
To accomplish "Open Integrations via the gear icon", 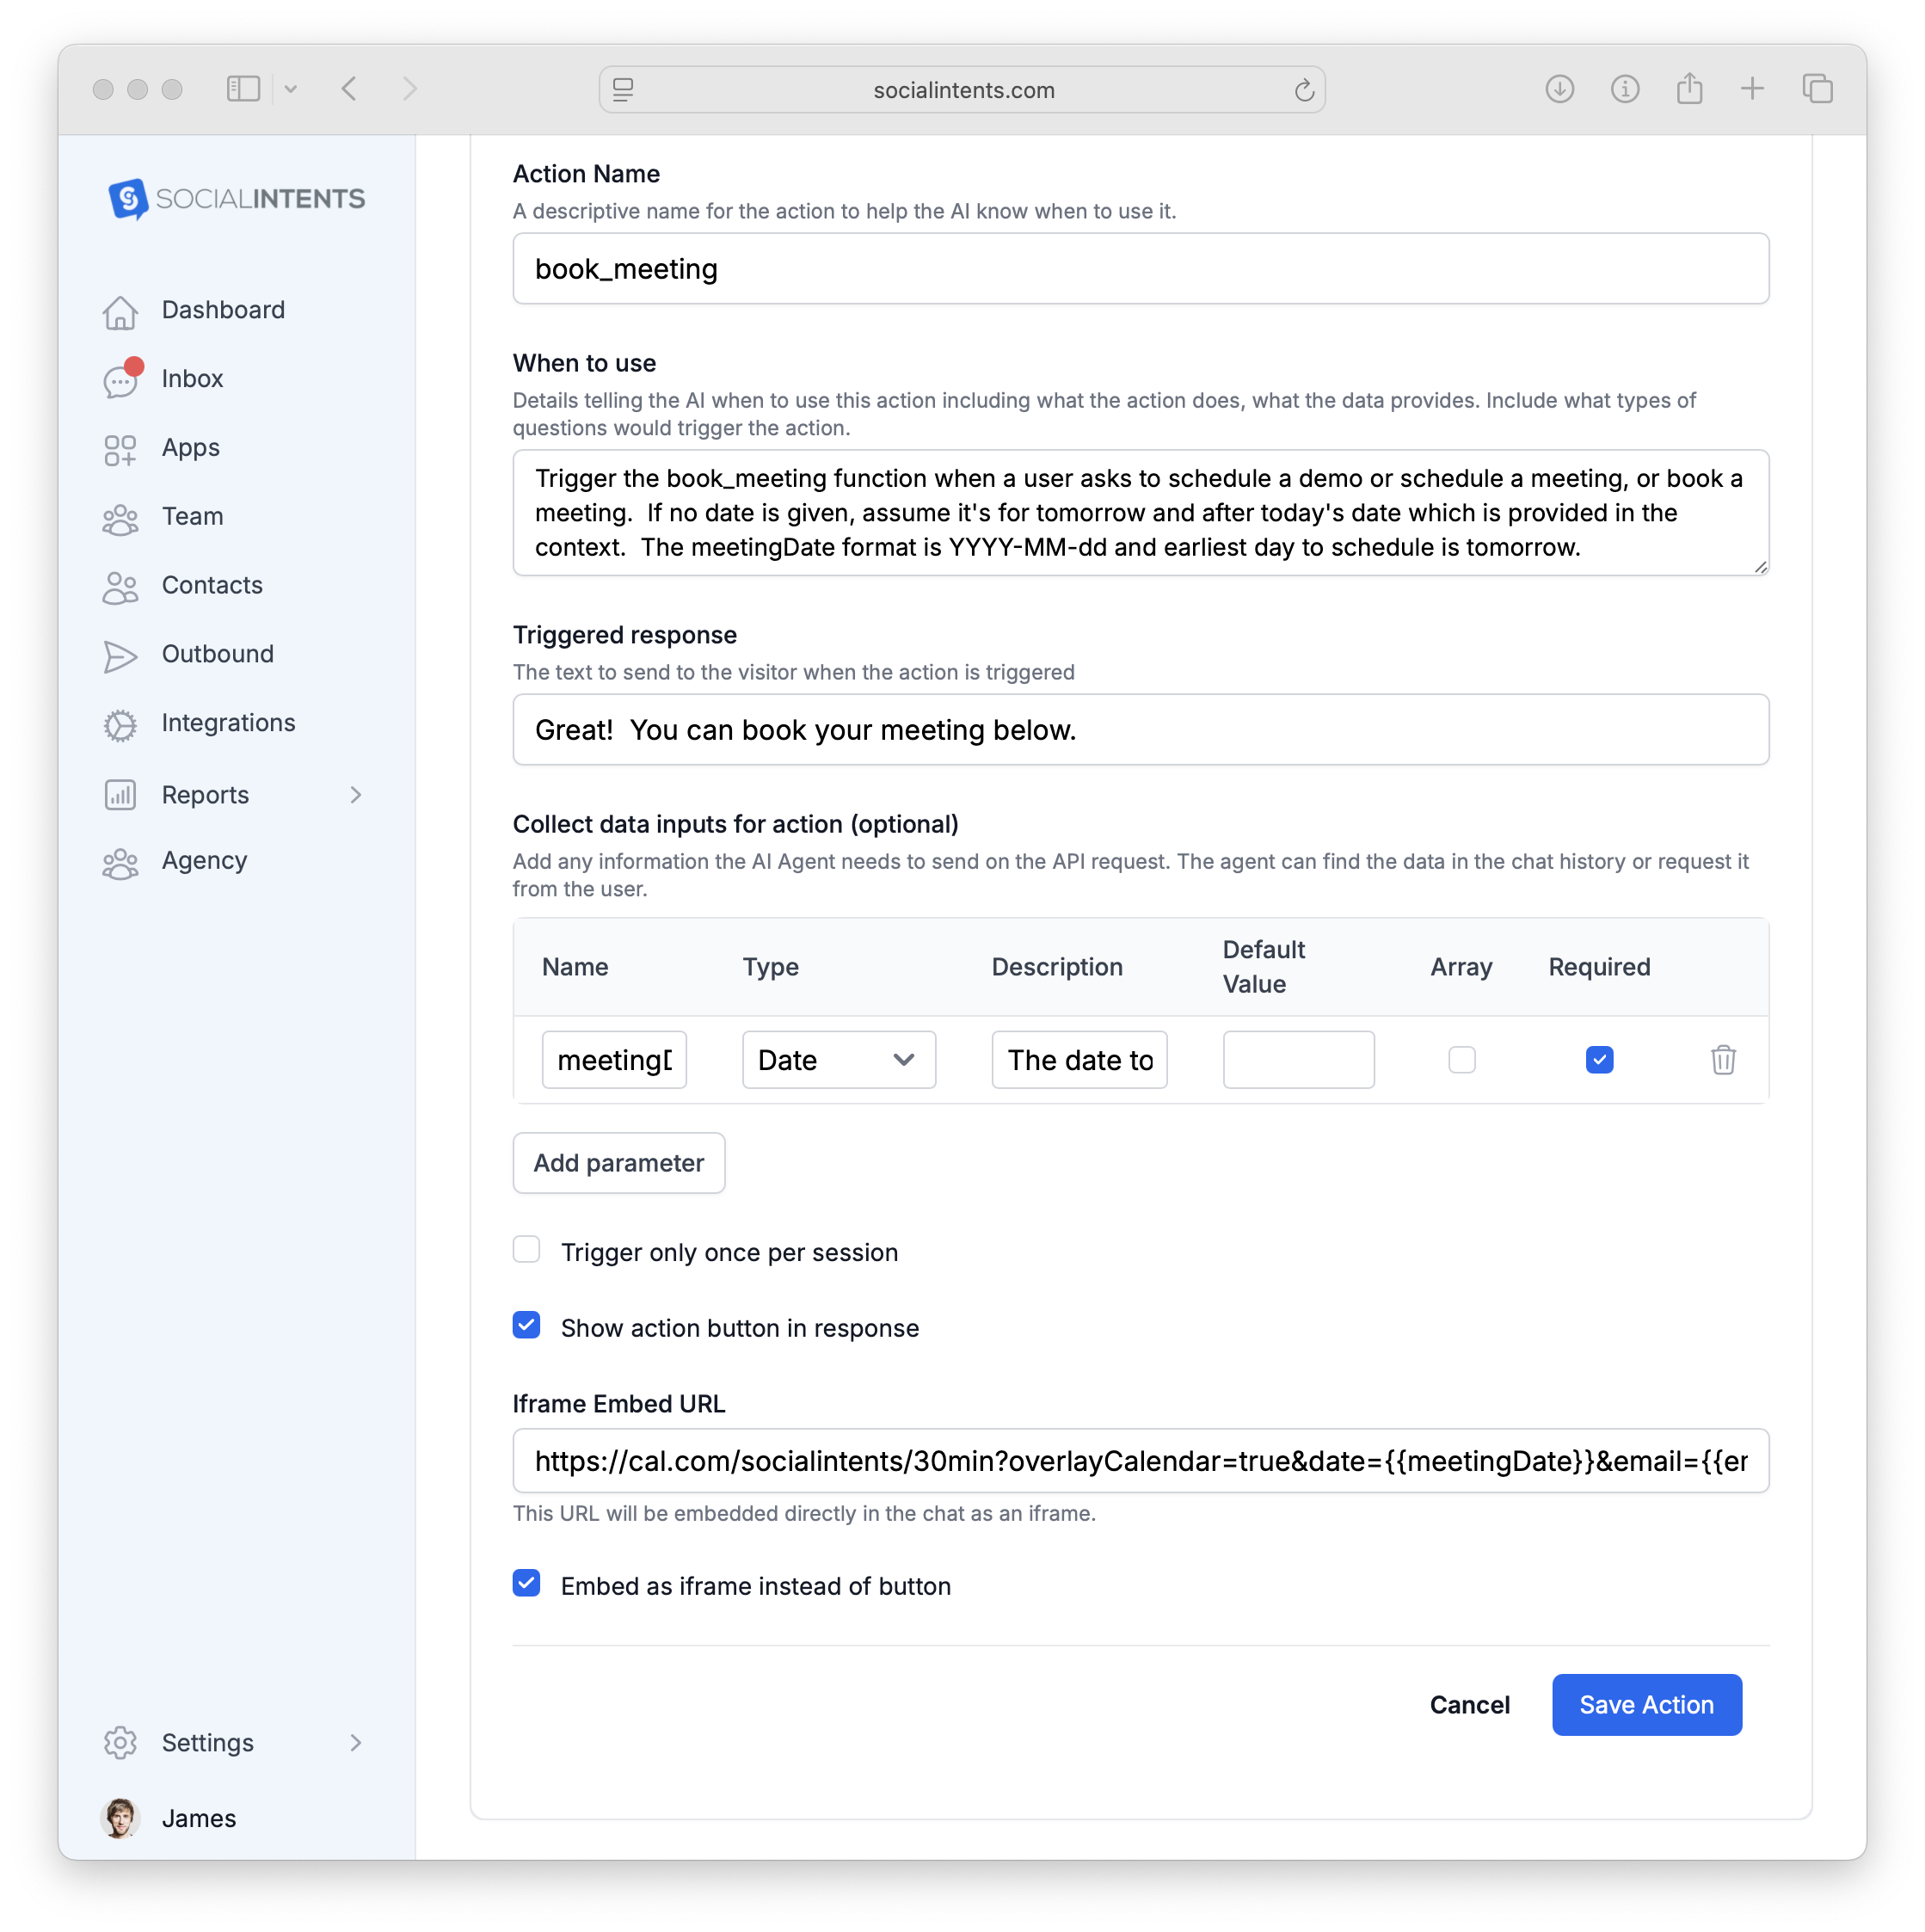I will pyautogui.click(x=120, y=723).
